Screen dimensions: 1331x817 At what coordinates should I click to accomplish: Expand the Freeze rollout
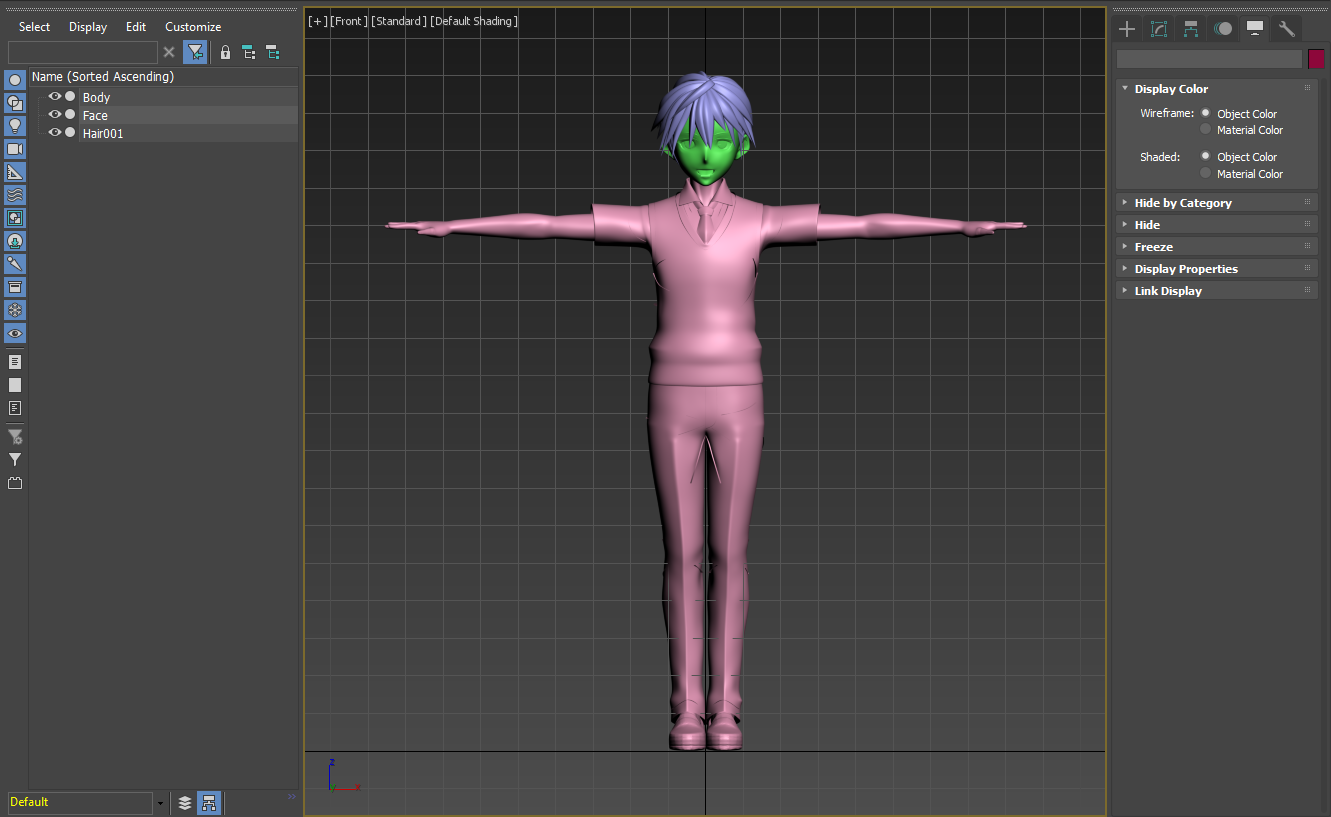click(1153, 247)
